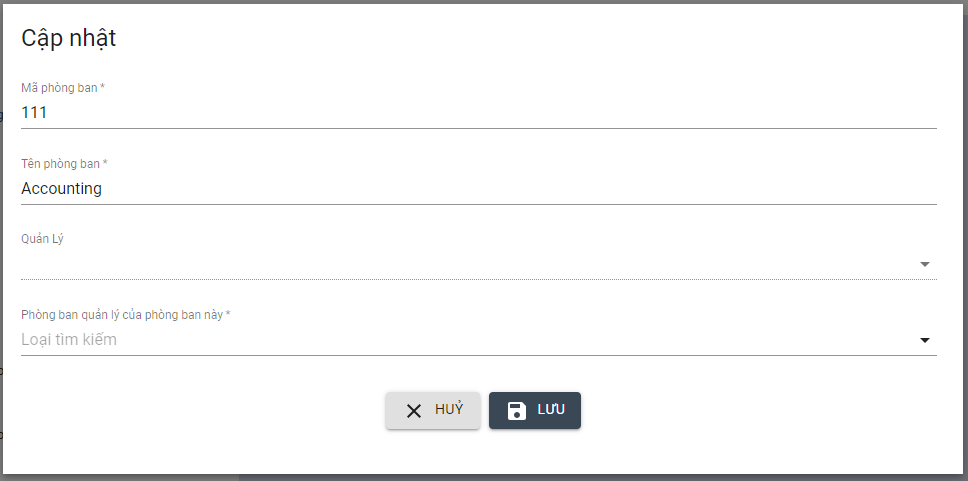Click the Mã phòng ban label
Screen dimensions: 968x481
coord(63,88)
